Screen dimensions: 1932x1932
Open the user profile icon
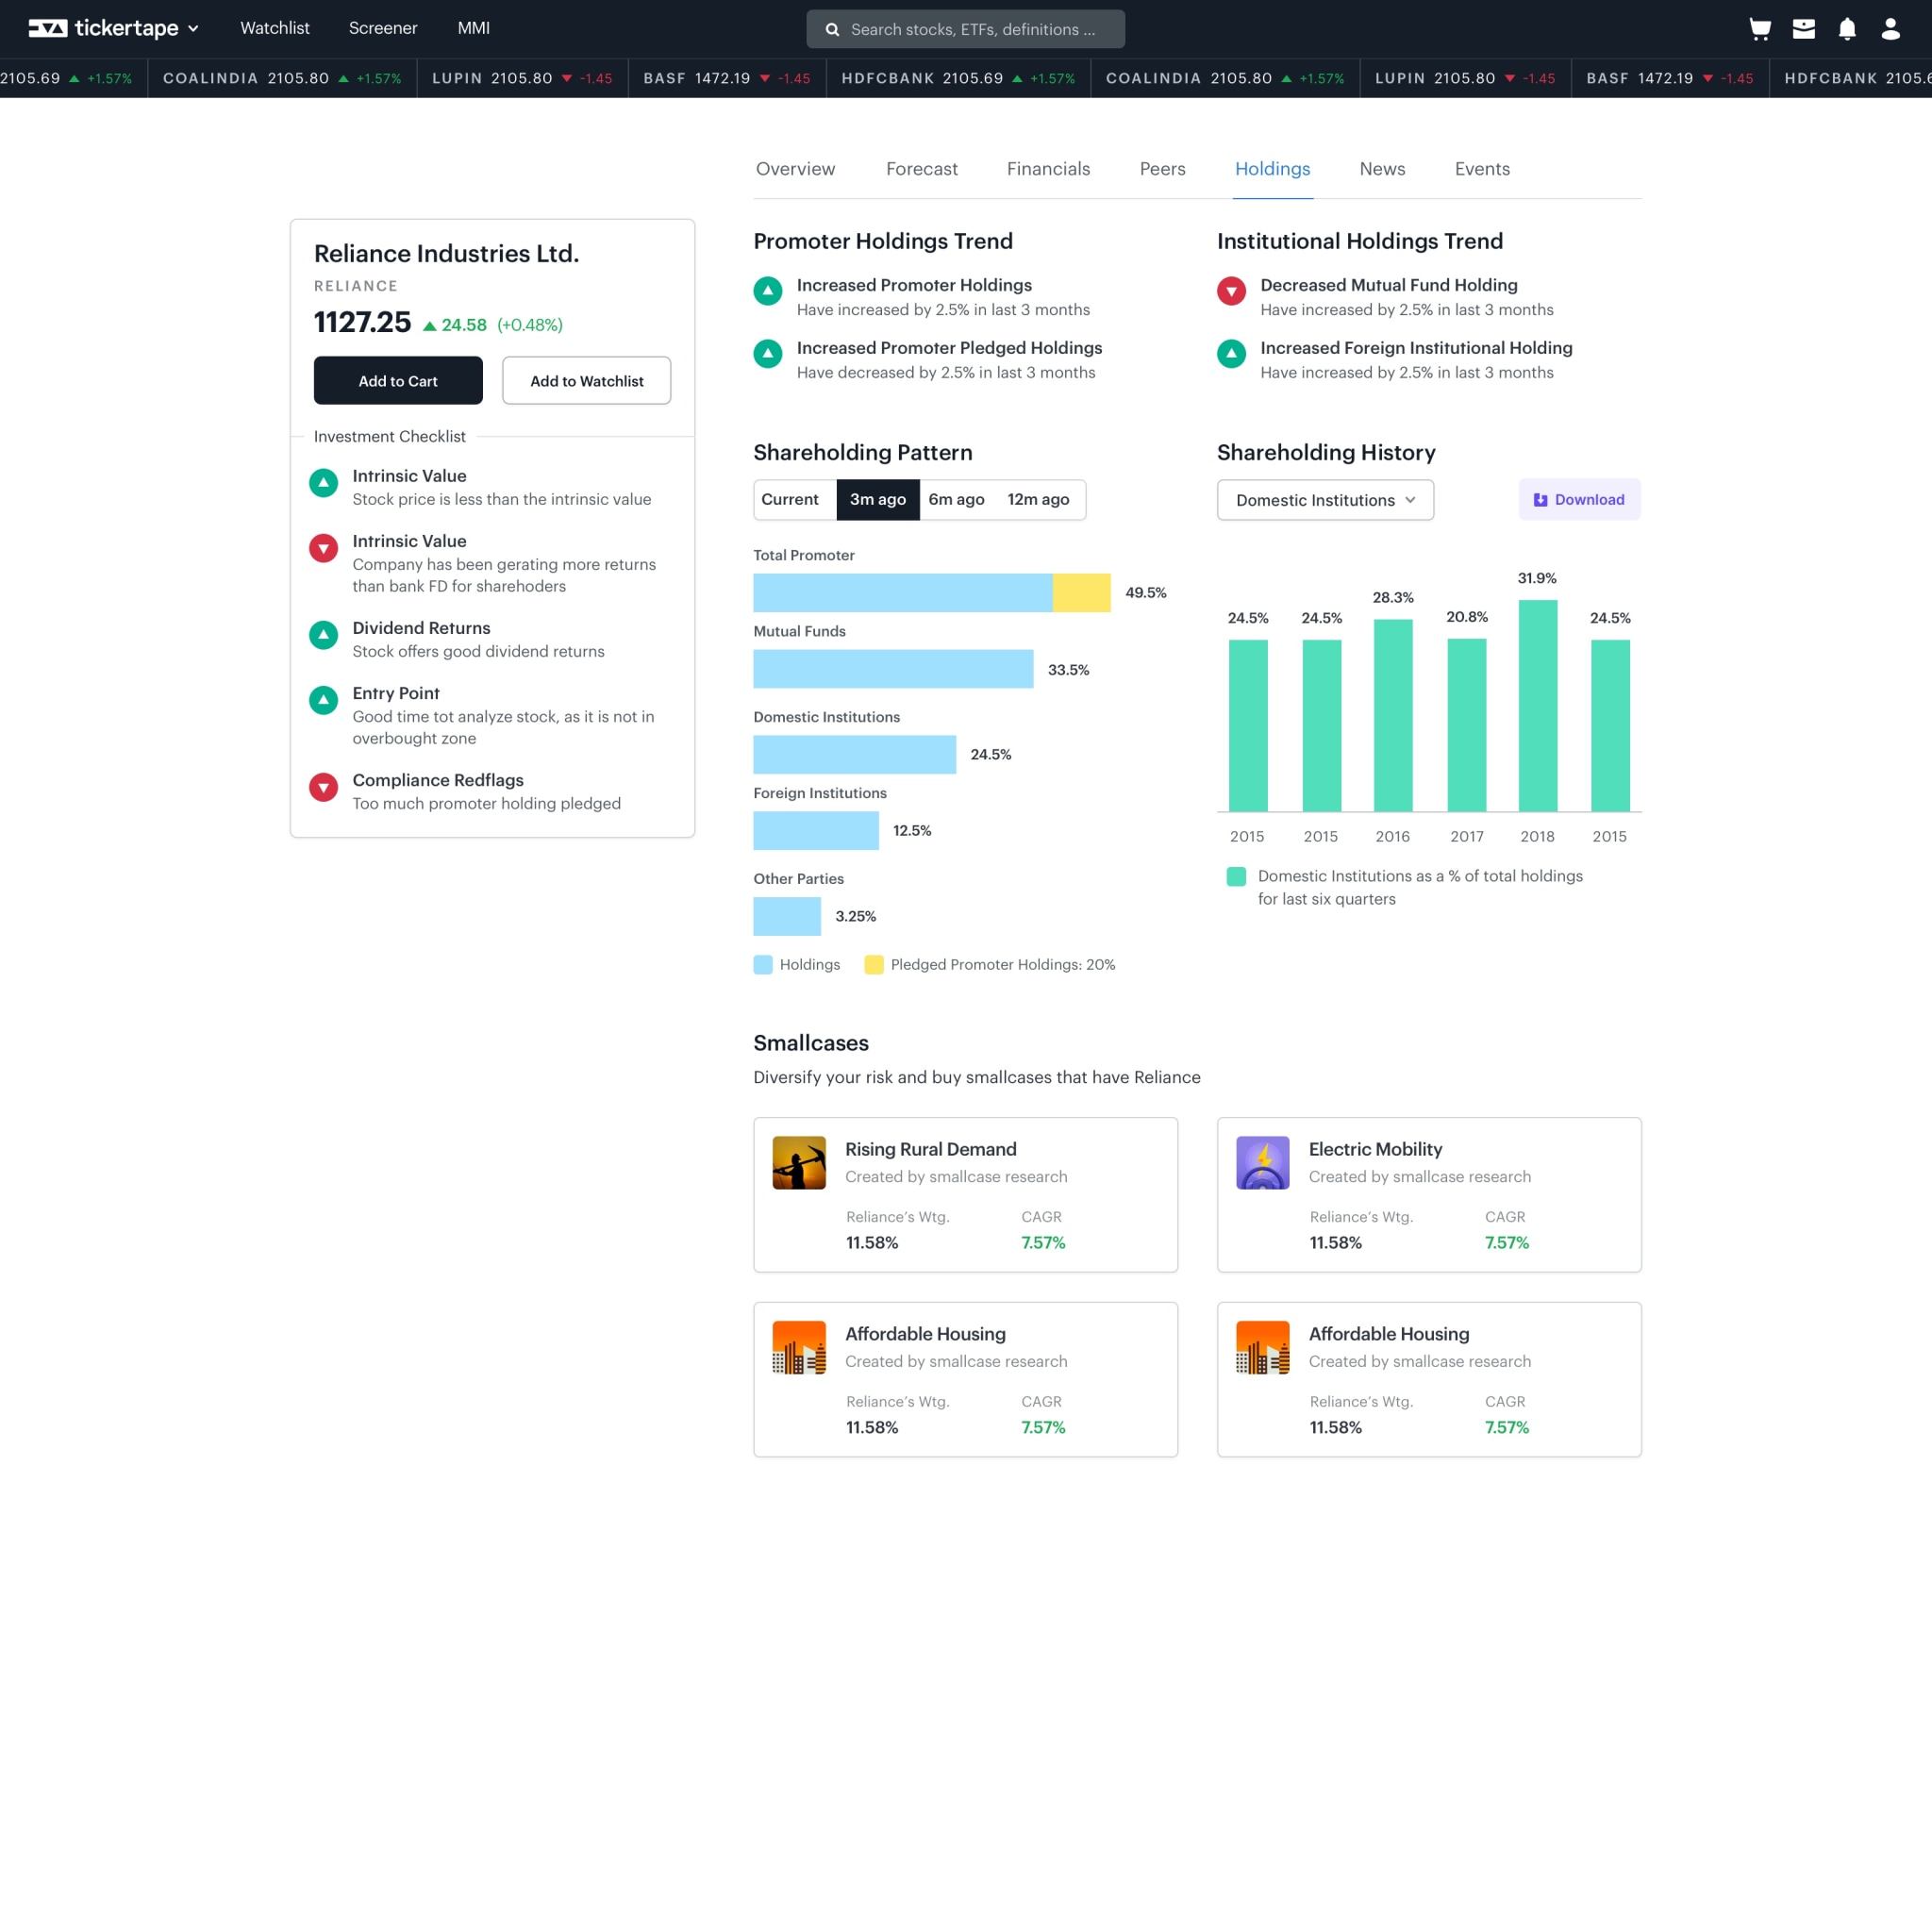[x=1890, y=29]
